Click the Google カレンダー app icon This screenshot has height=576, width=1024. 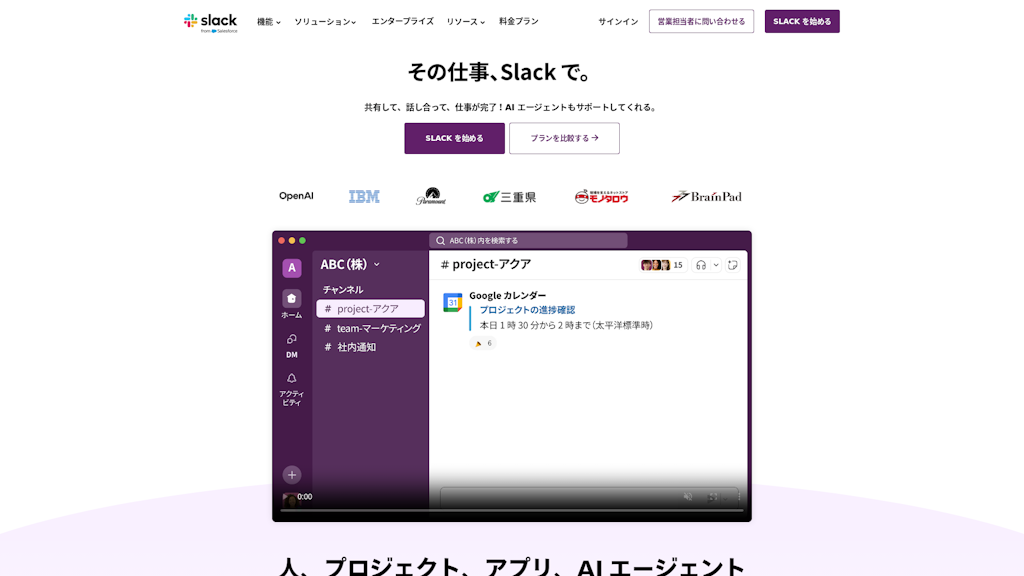453,302
